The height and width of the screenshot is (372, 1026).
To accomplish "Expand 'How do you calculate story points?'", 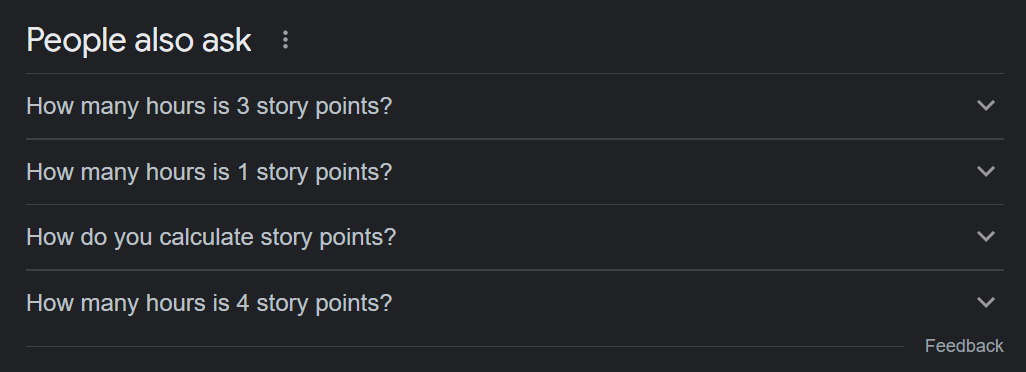I will 514,237.
